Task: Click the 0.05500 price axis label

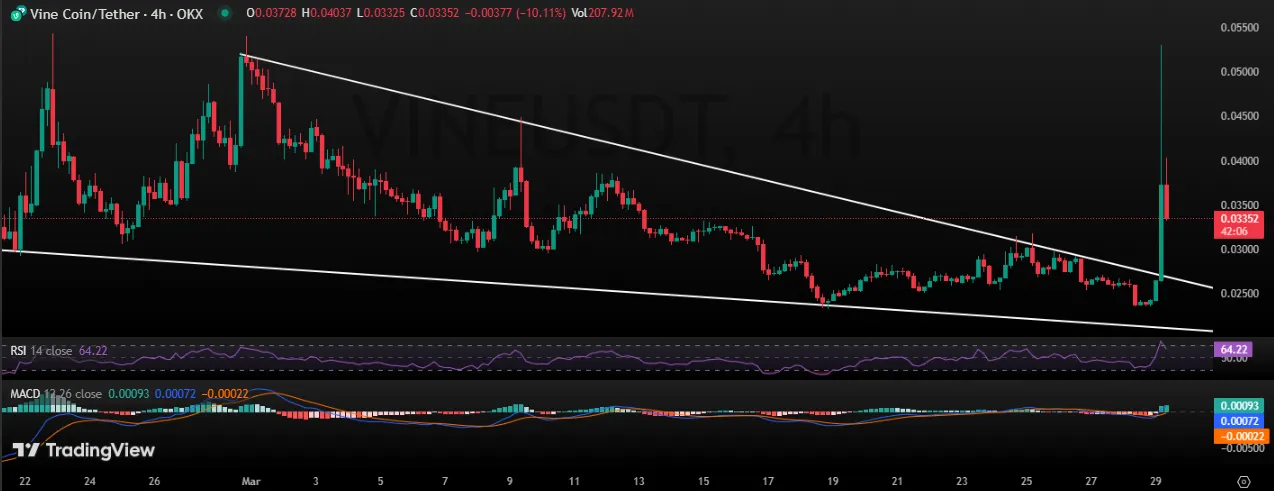Action: pos(1237,28)
